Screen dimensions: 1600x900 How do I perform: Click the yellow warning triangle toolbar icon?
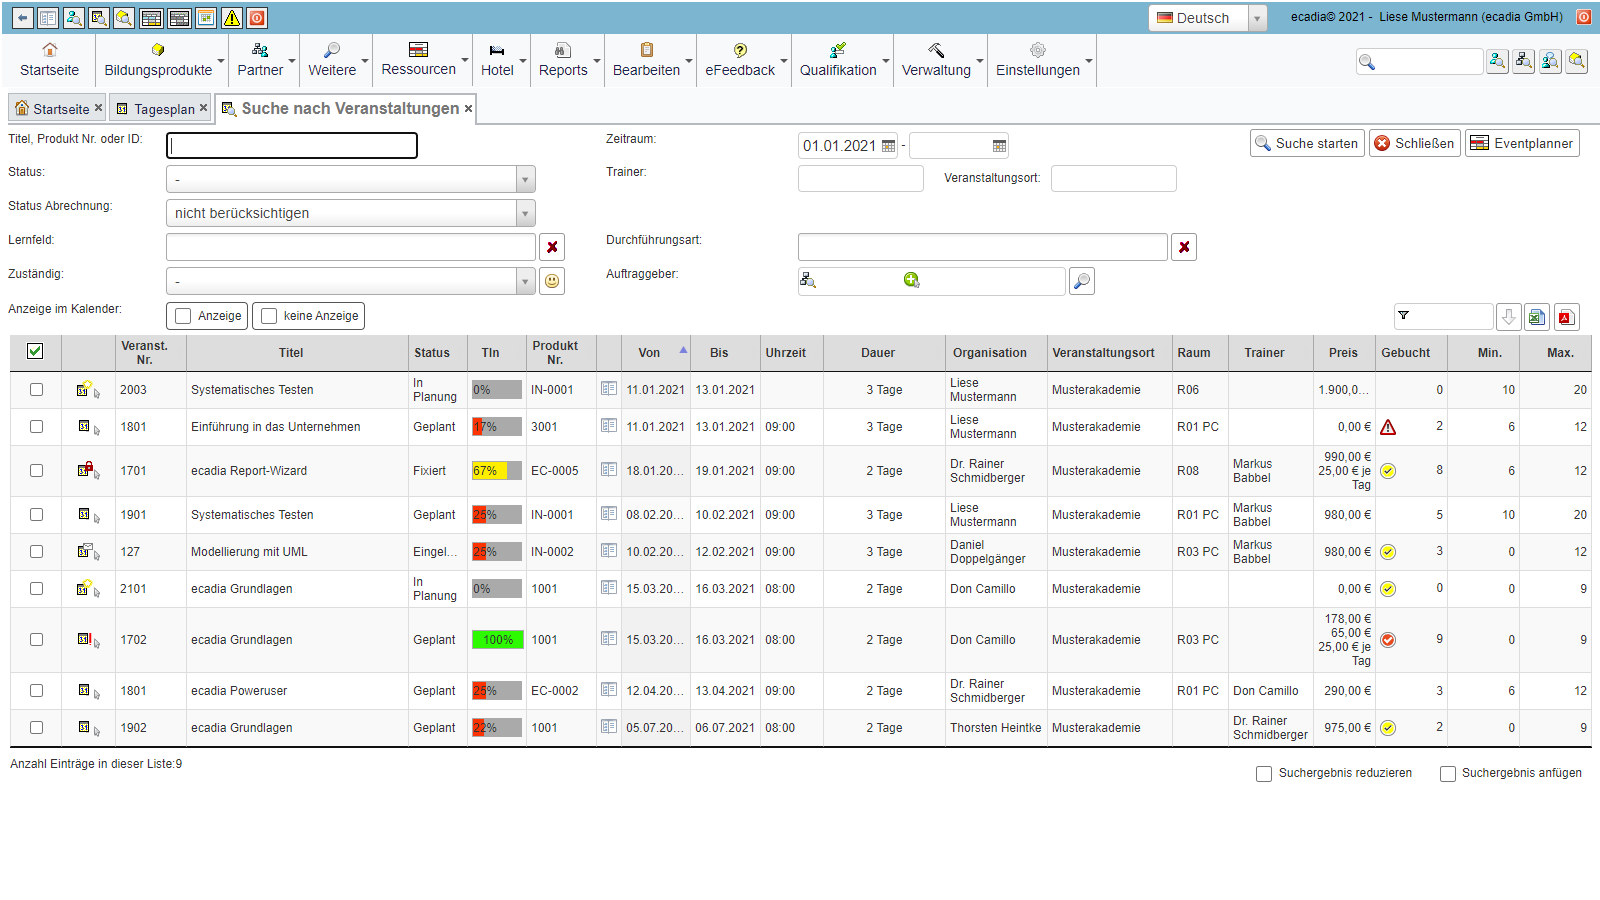coord(231,18)
